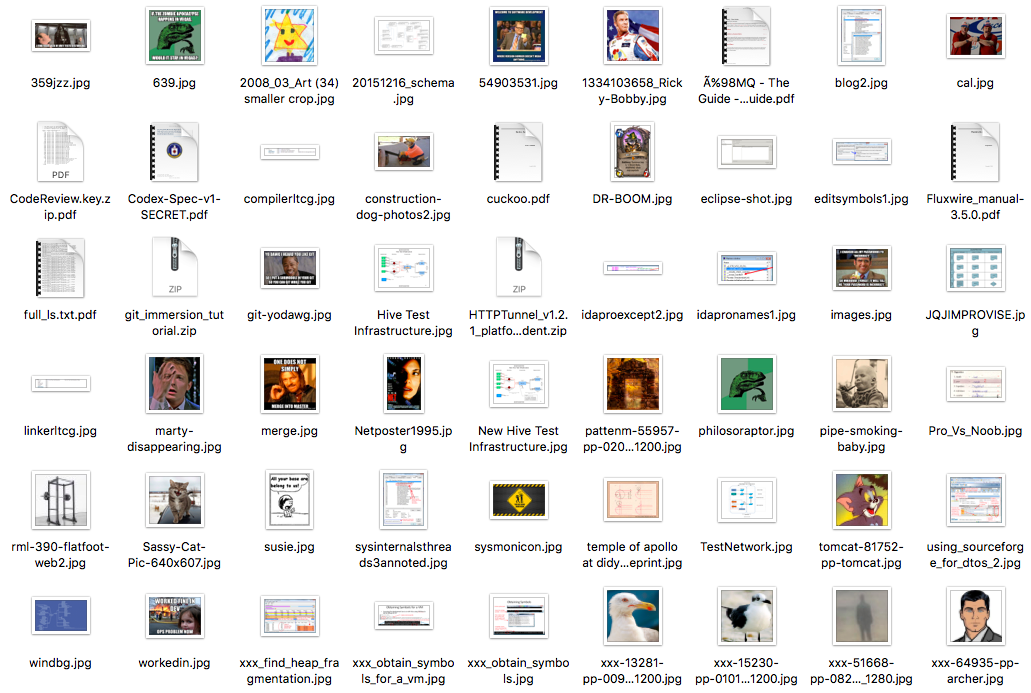Image resolution: width=1031 pixels, height=693 pixels.
Task: Select the xxx-13281 seagull head image
Action: pos(633,616)
